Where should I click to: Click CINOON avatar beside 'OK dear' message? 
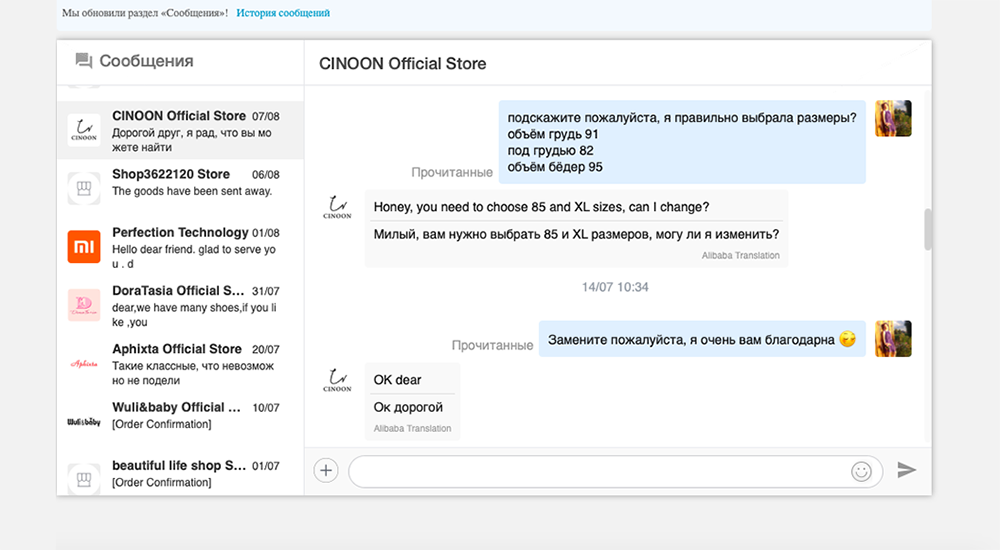(337, 380)
